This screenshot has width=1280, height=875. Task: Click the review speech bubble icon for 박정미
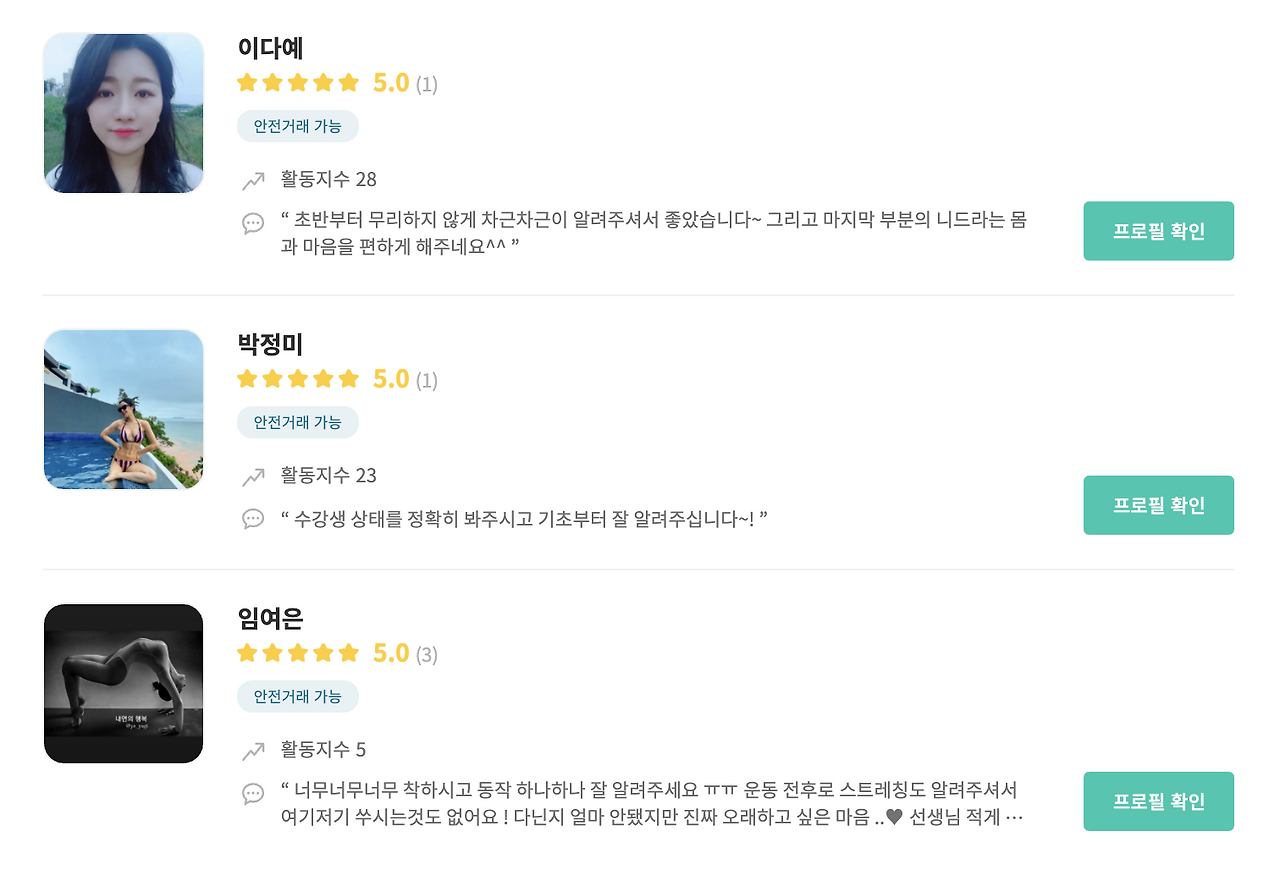click(x=253, y=519)
